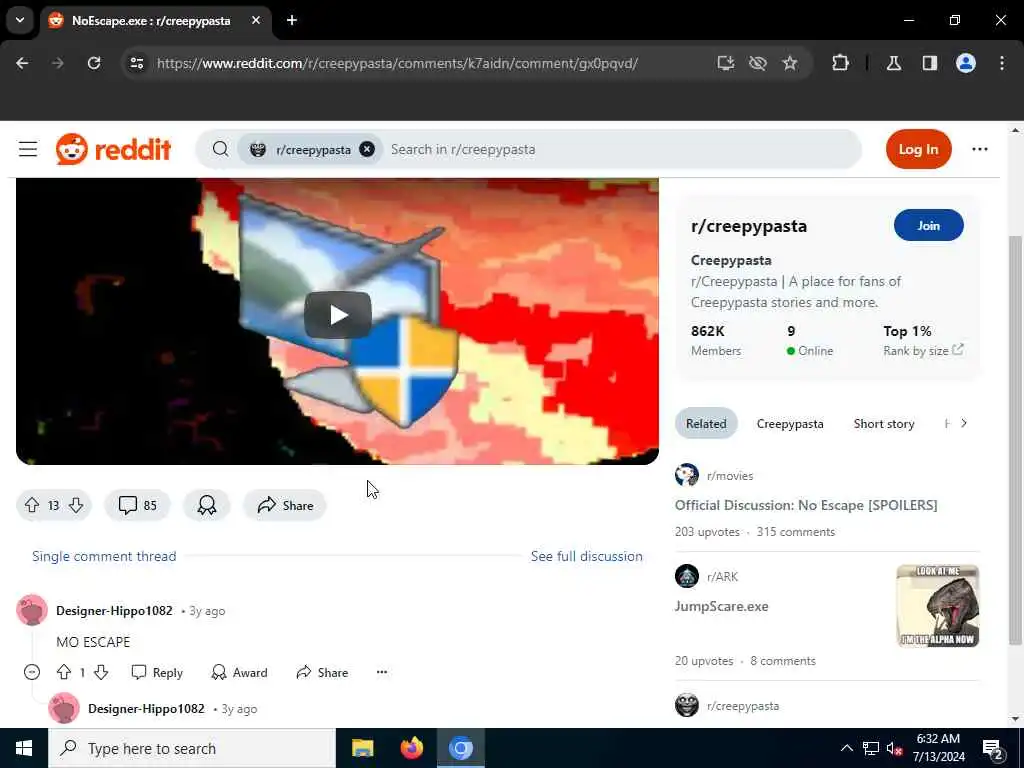The height and width of the screenshot is (768, 1024).
Task: Open Chrome Labs flask icon
Action: [x=894, y=63]
